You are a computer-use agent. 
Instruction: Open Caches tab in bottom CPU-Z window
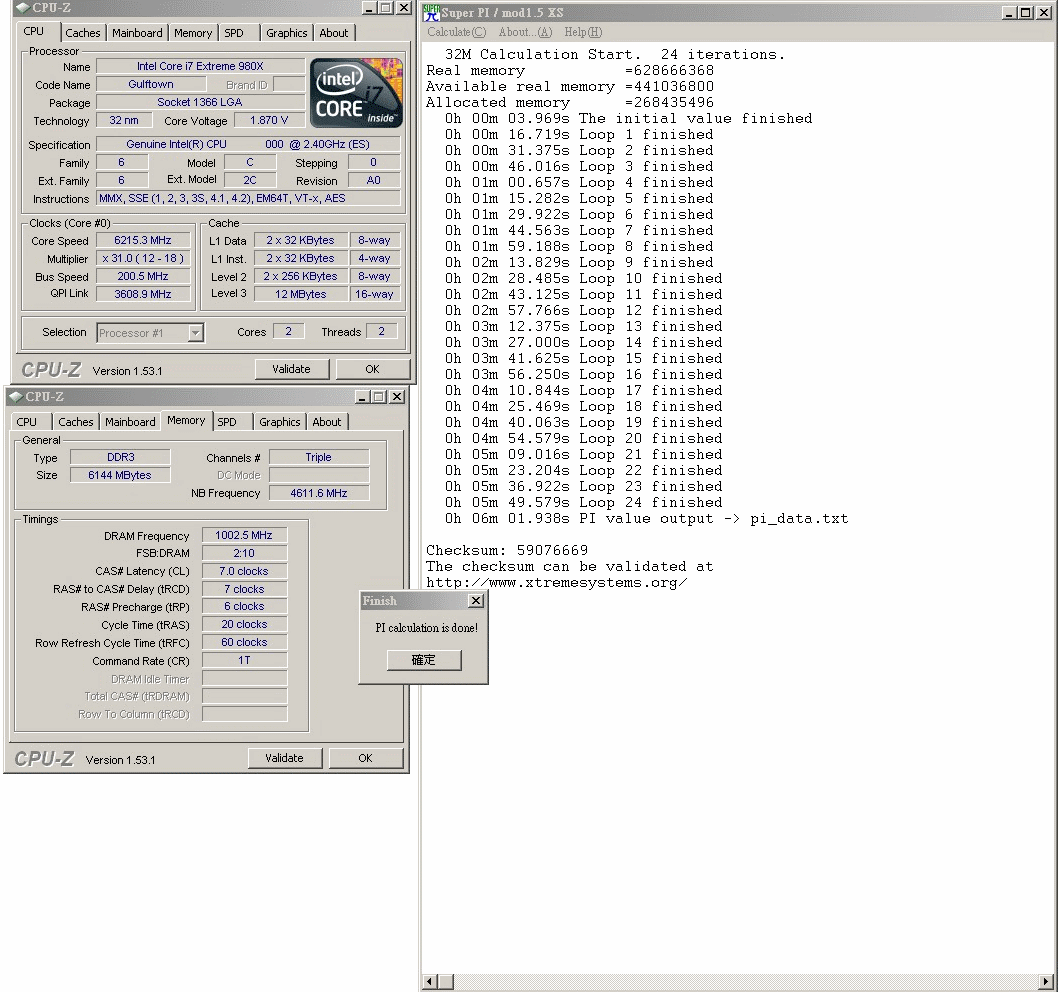[x=76, y=422]
